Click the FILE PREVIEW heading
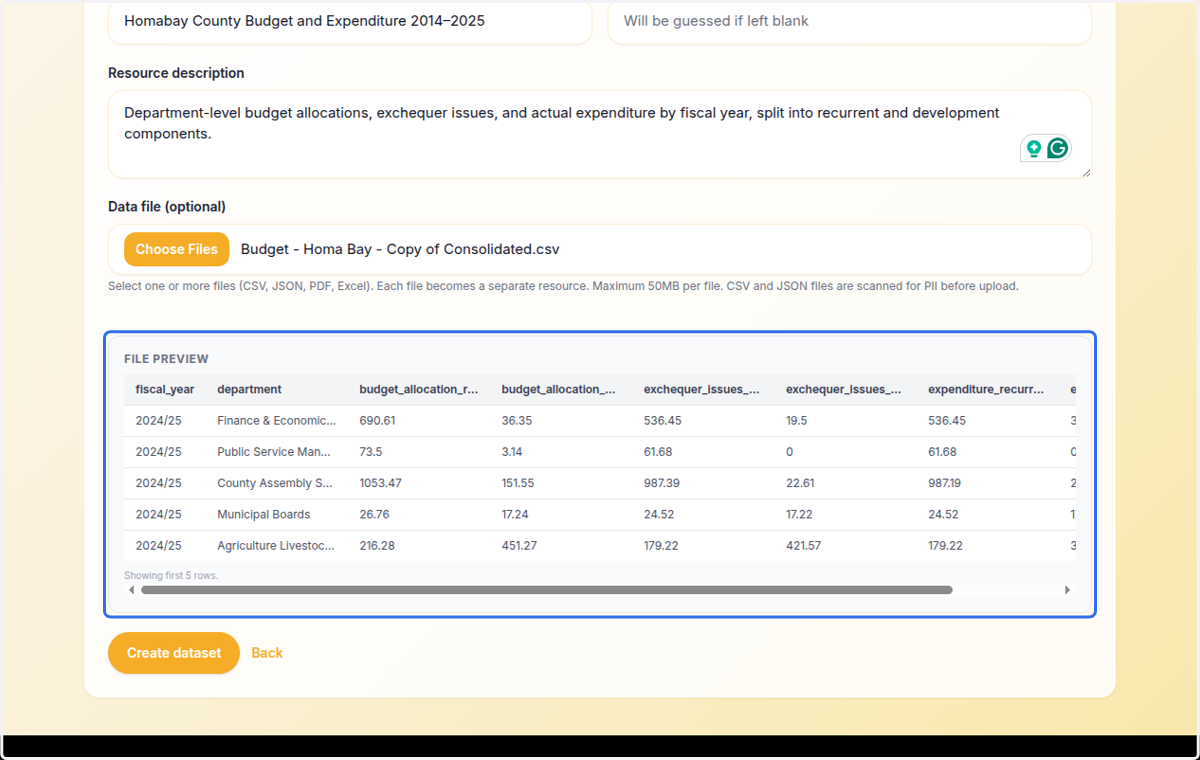 click(x=166, y=359)
